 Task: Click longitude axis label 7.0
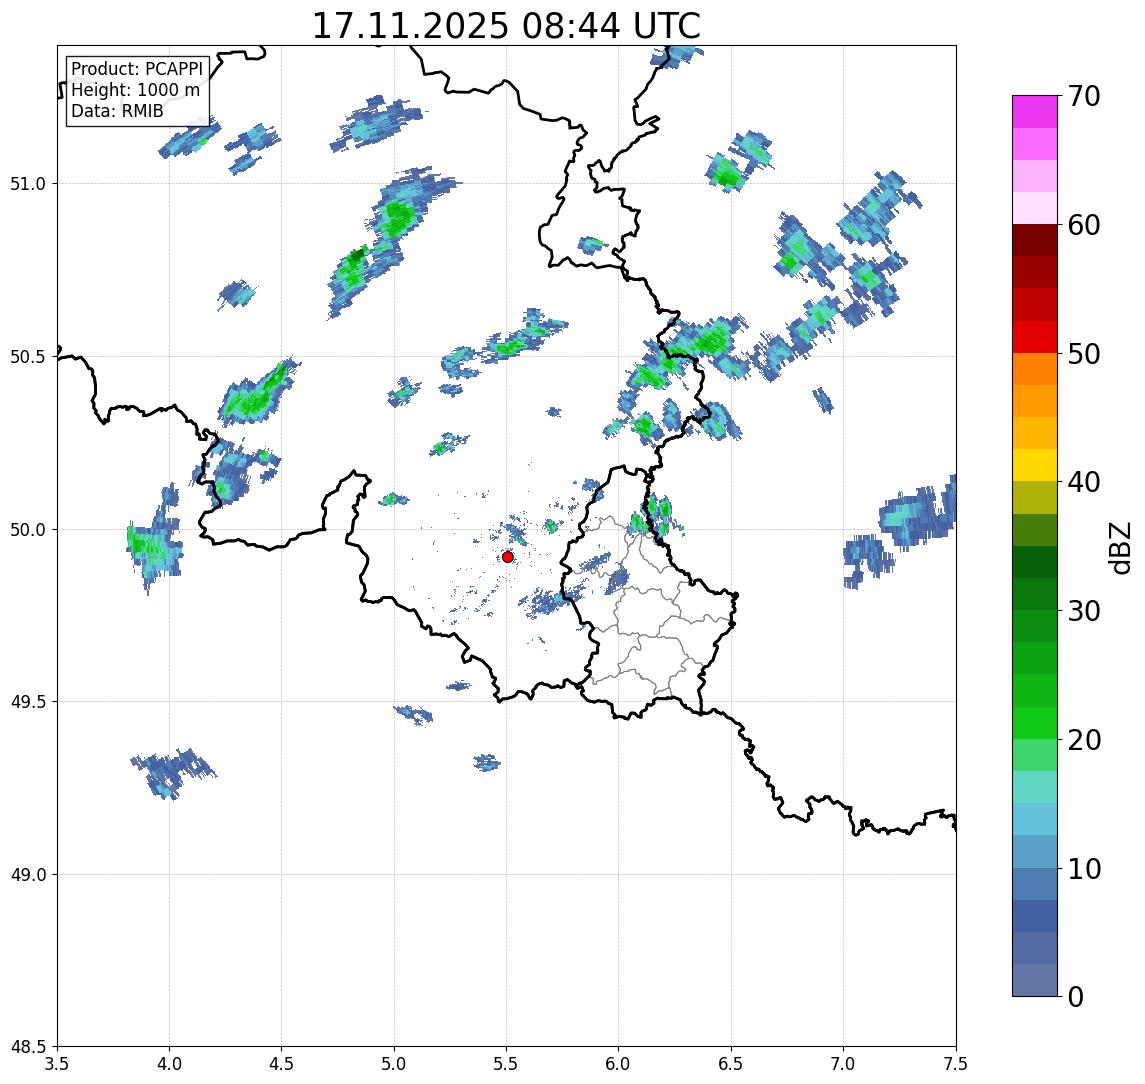(843, 1064)
